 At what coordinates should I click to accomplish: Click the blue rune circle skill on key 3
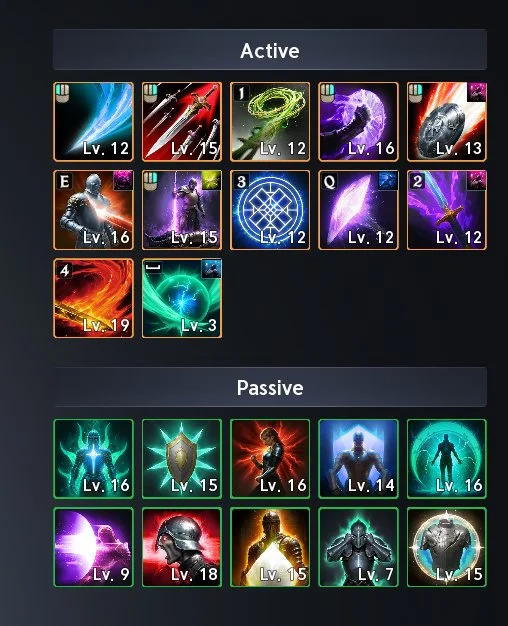click(270, 210)
